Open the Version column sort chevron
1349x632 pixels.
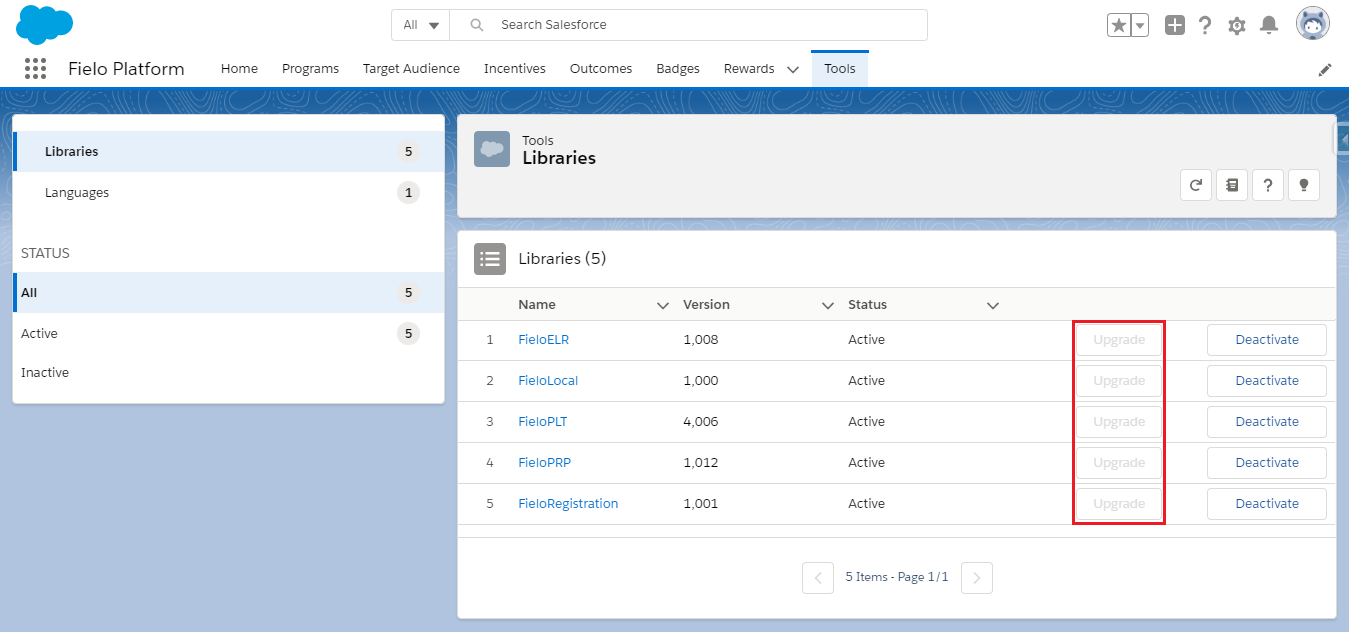[827, 305]
